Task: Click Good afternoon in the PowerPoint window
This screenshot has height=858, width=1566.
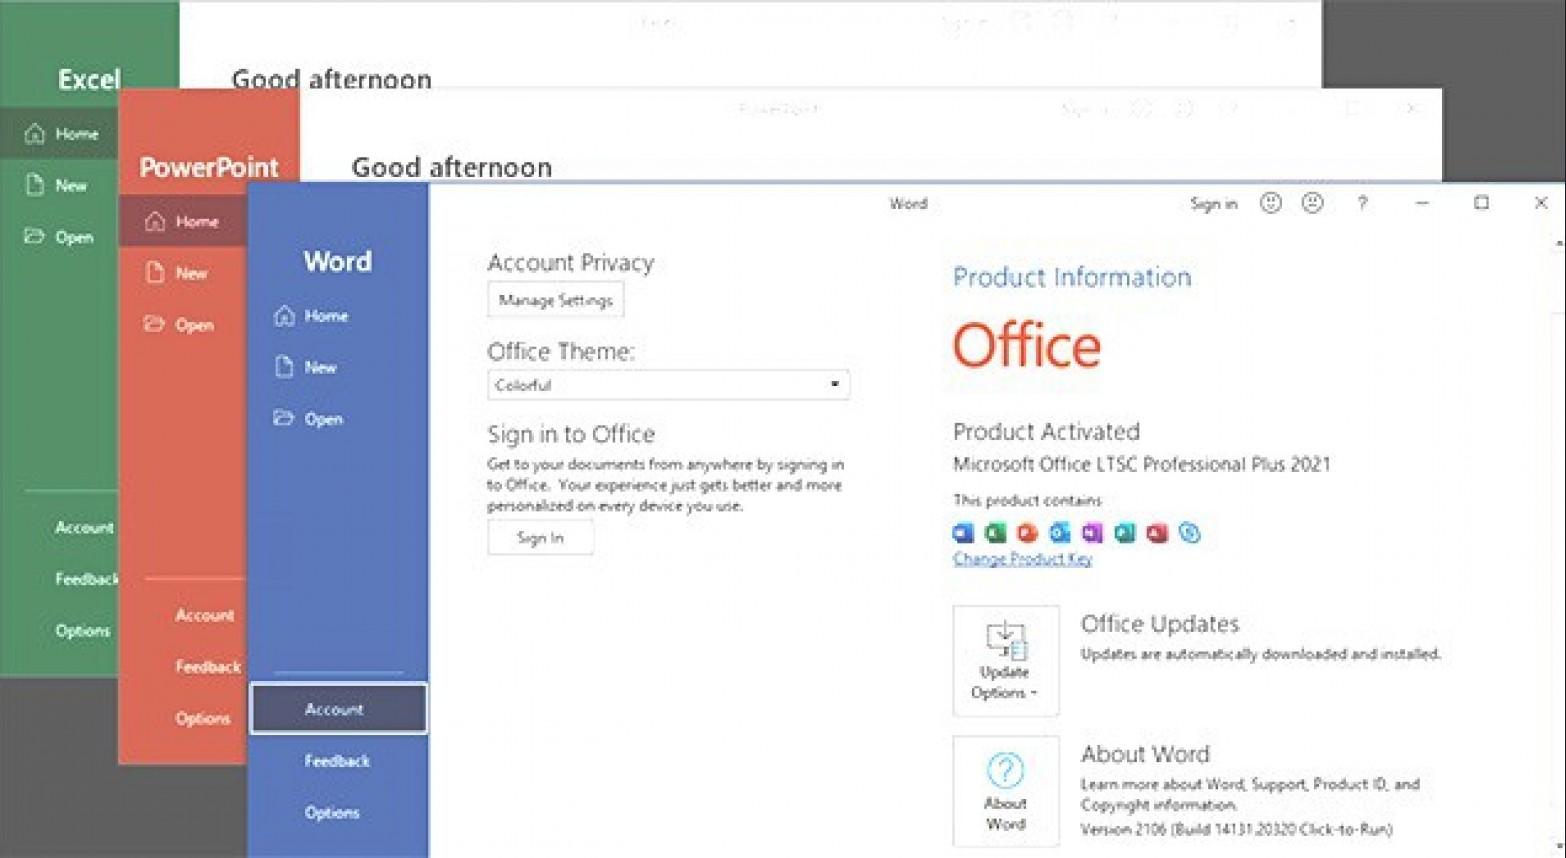Action: 452,167
